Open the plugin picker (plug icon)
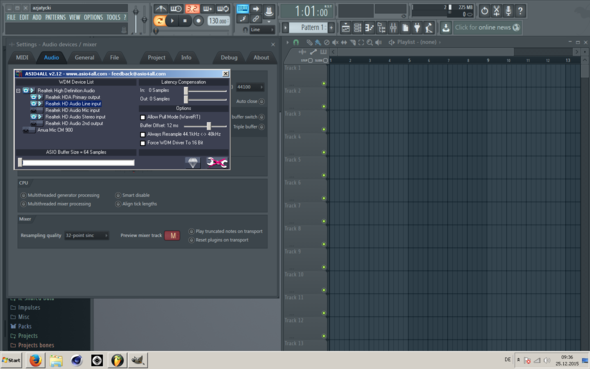This screenshot has width=590, height=369. (417, 27)
